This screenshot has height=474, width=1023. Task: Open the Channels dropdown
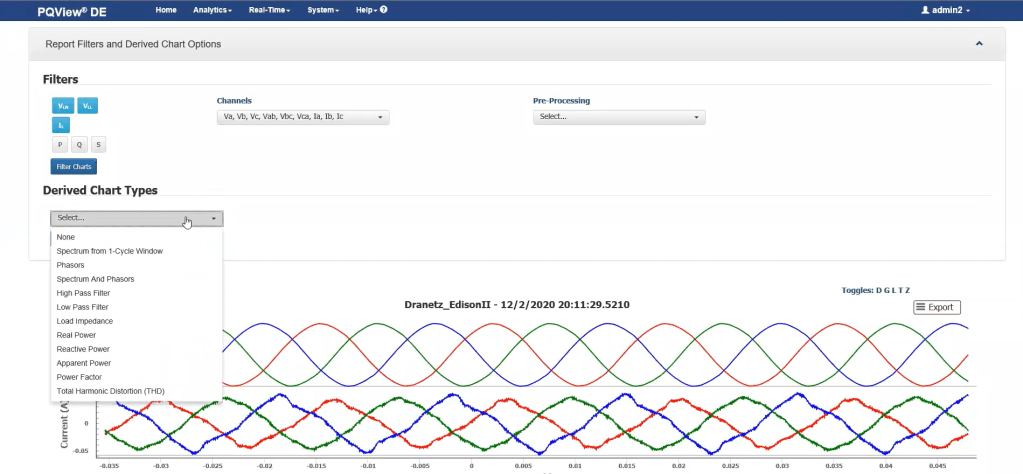click(x=302, y=117)
